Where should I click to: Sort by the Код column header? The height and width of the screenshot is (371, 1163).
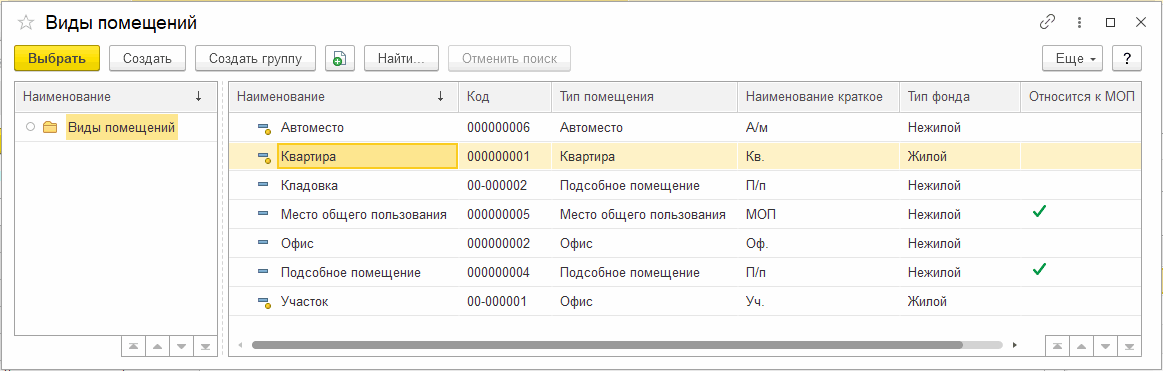[504, 96]
